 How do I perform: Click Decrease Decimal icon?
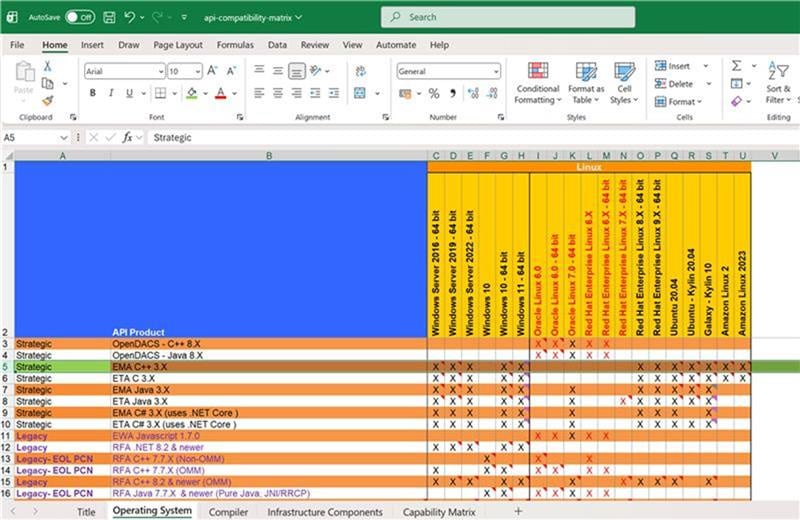coord(492,93)
